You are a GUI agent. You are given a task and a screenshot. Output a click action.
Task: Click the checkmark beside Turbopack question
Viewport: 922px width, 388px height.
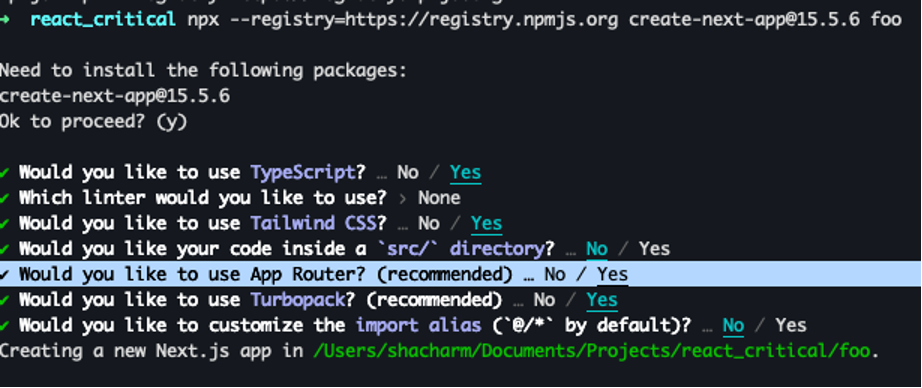coord(4,300)
